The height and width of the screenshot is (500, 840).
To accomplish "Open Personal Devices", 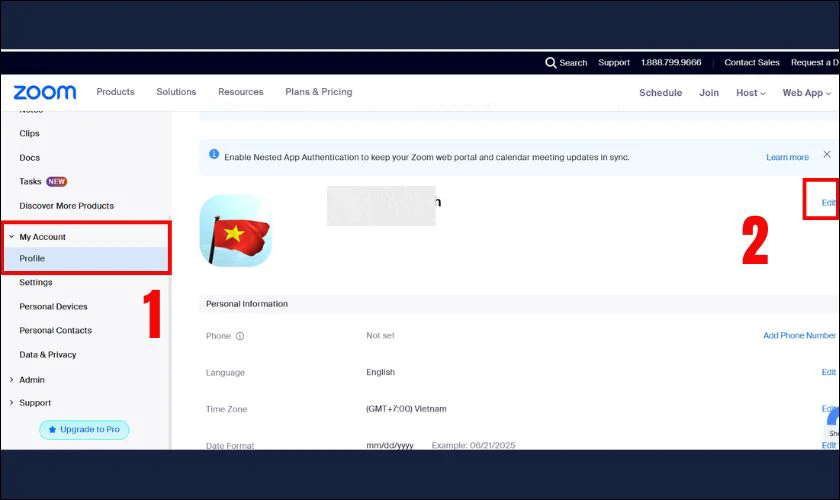I will (53, 307).
